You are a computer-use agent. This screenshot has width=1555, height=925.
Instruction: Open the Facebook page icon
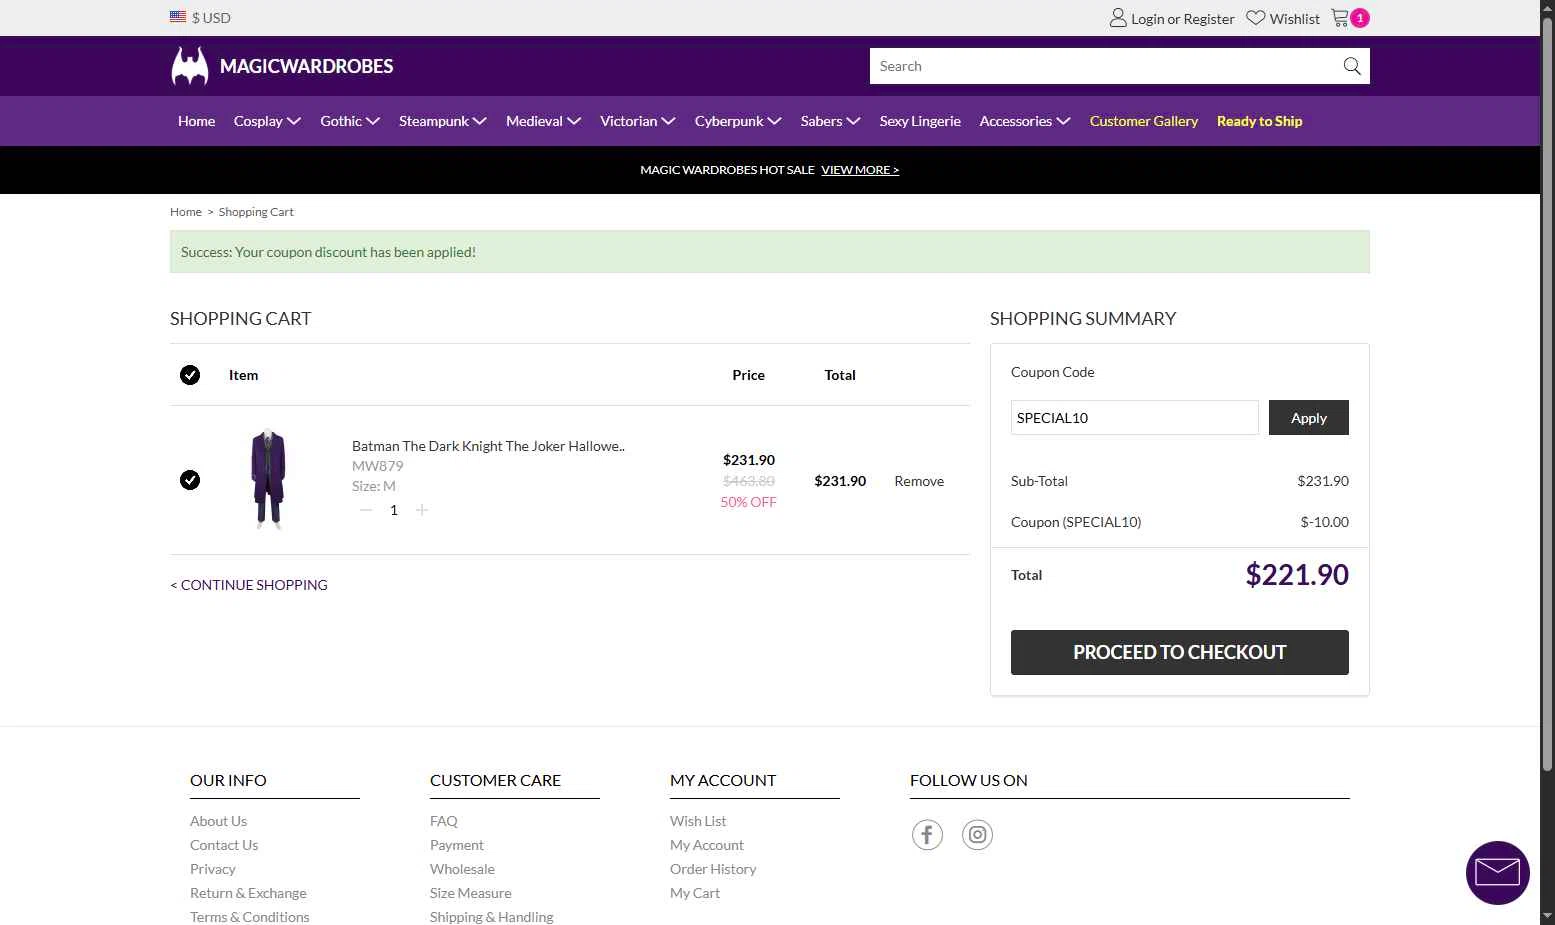927,834
